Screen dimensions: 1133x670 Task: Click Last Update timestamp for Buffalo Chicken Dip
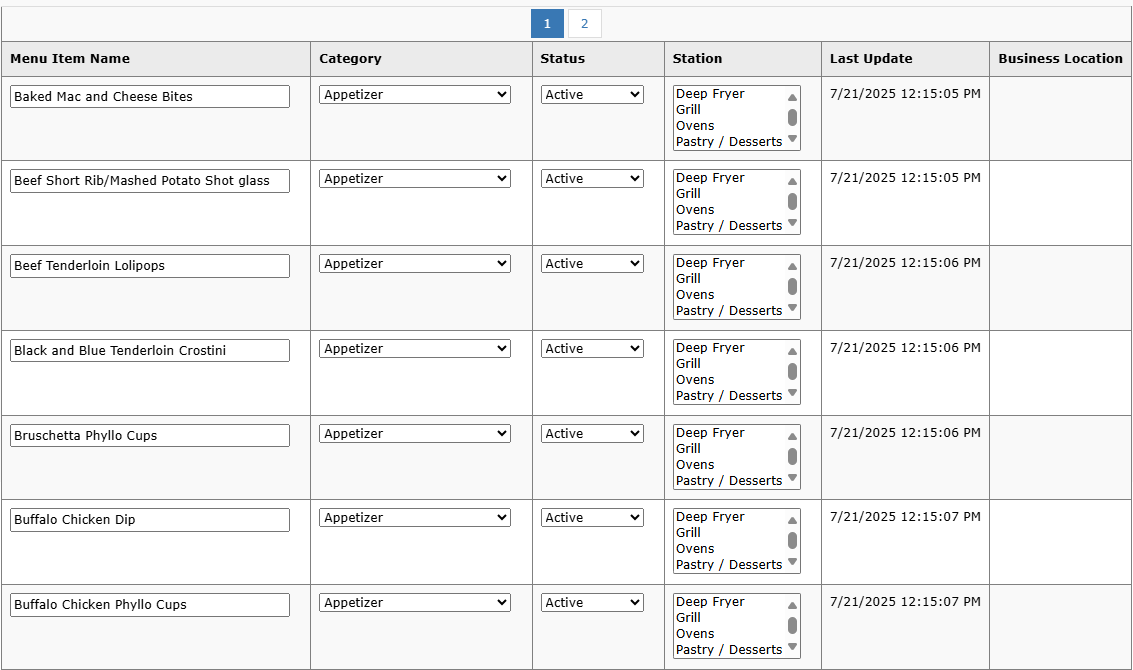click(905, 517)
